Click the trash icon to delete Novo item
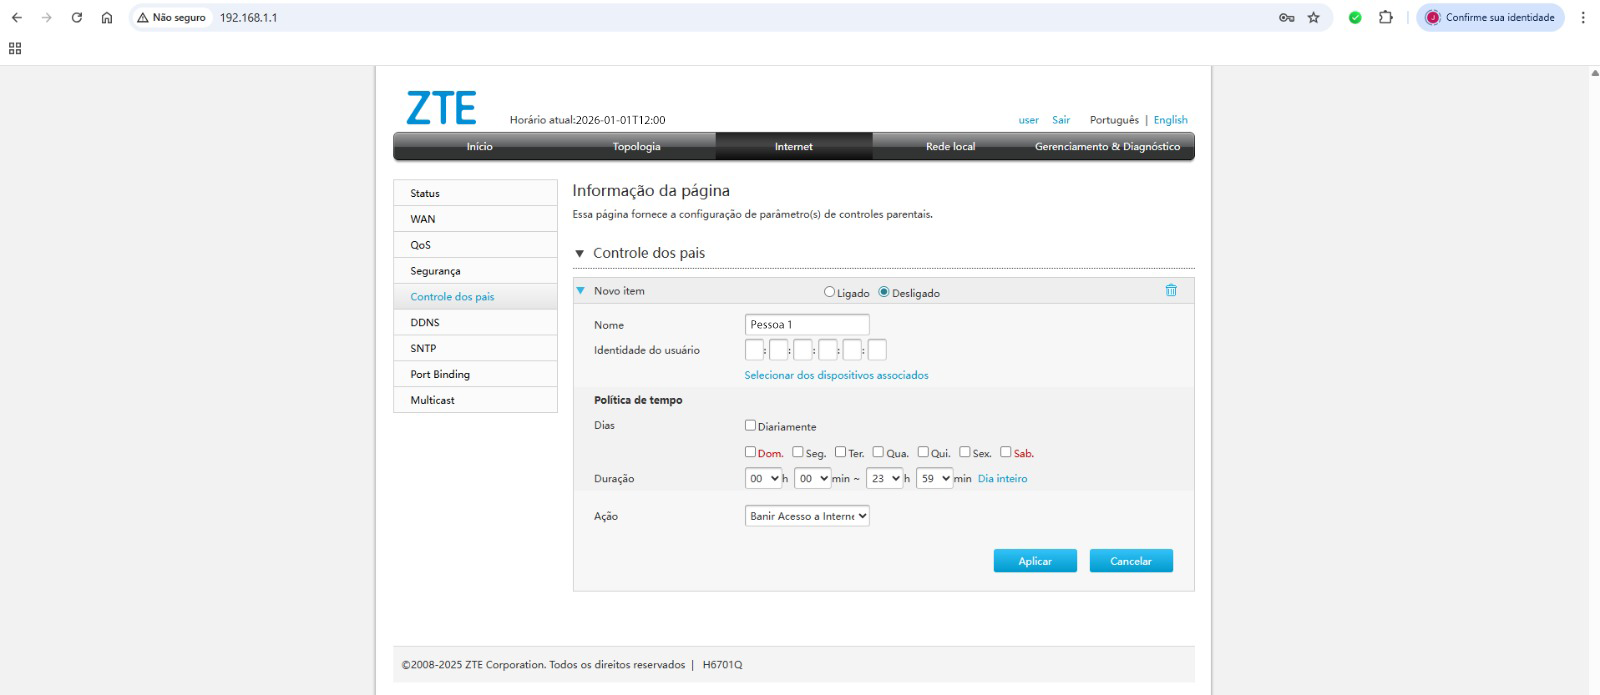The height and width of the screenshot is (695, 1600). (1170, 291)
